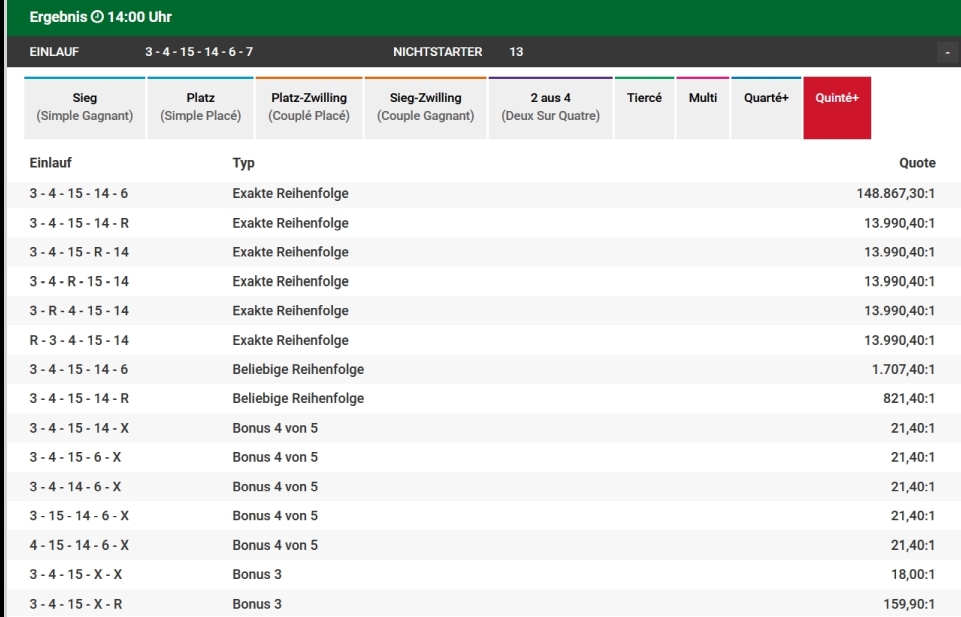The height and width of the screenshot is (617, 961).
Task: Switch to 2 aus 4 tab
Action: 550,108
